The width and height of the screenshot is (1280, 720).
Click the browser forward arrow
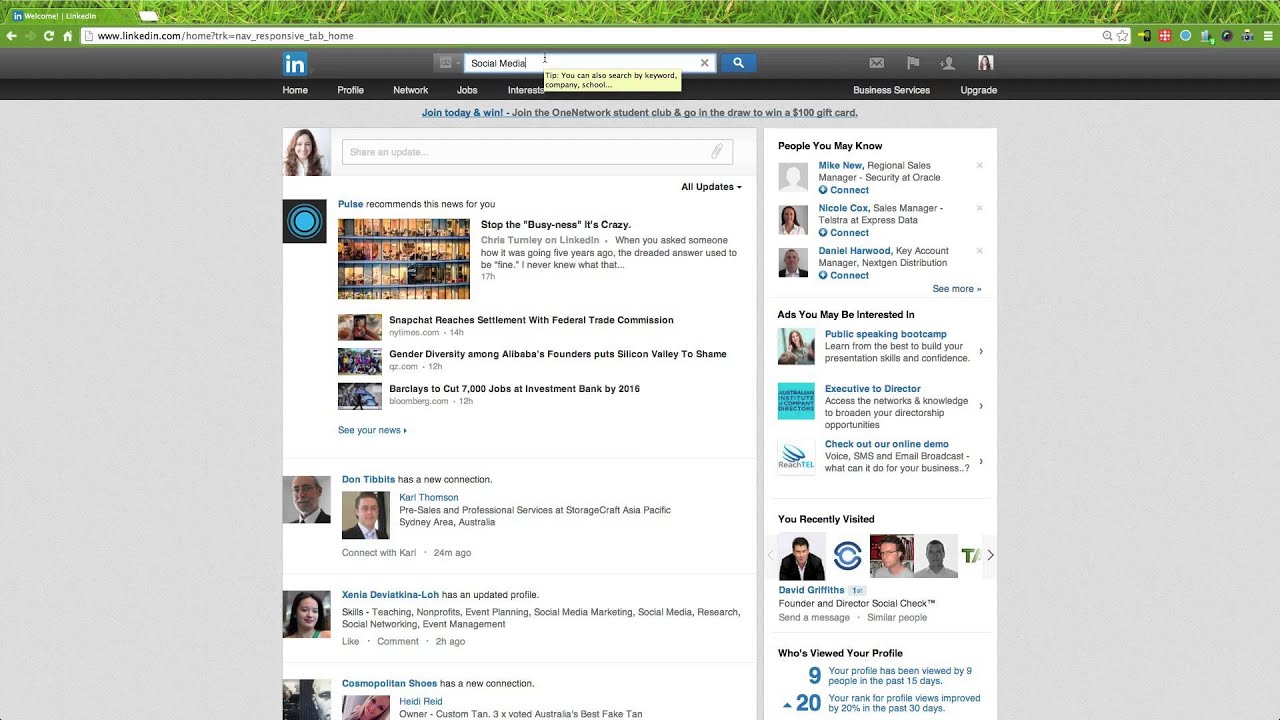[30, 36]
